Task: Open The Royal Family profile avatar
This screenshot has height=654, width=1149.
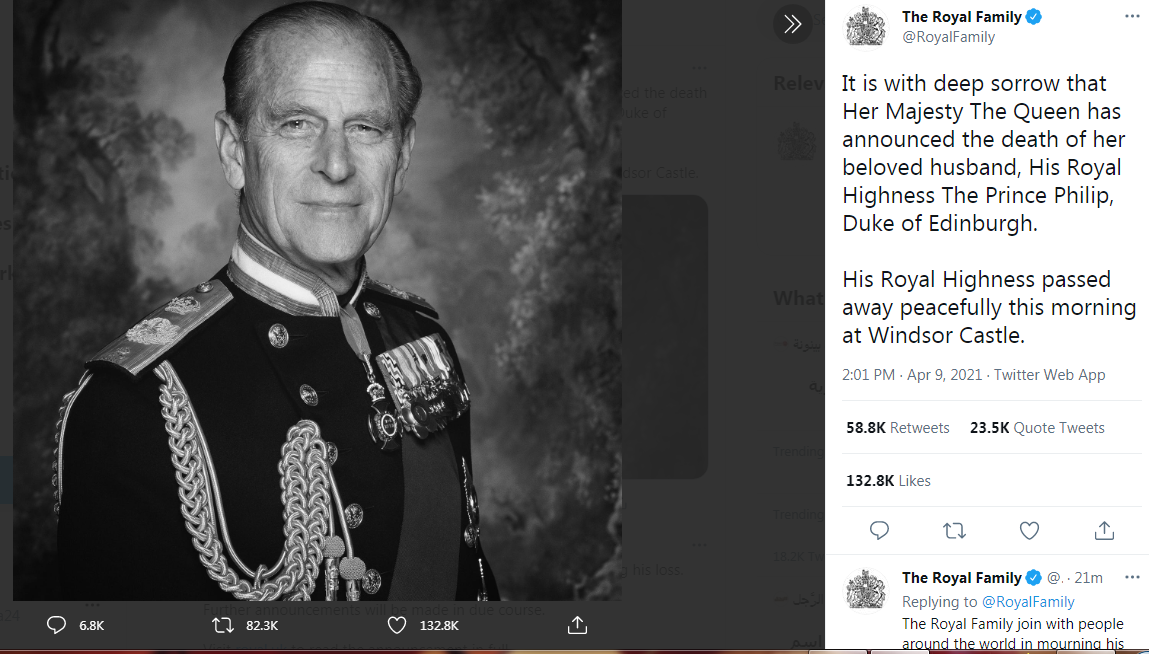Action: point(866,26)
